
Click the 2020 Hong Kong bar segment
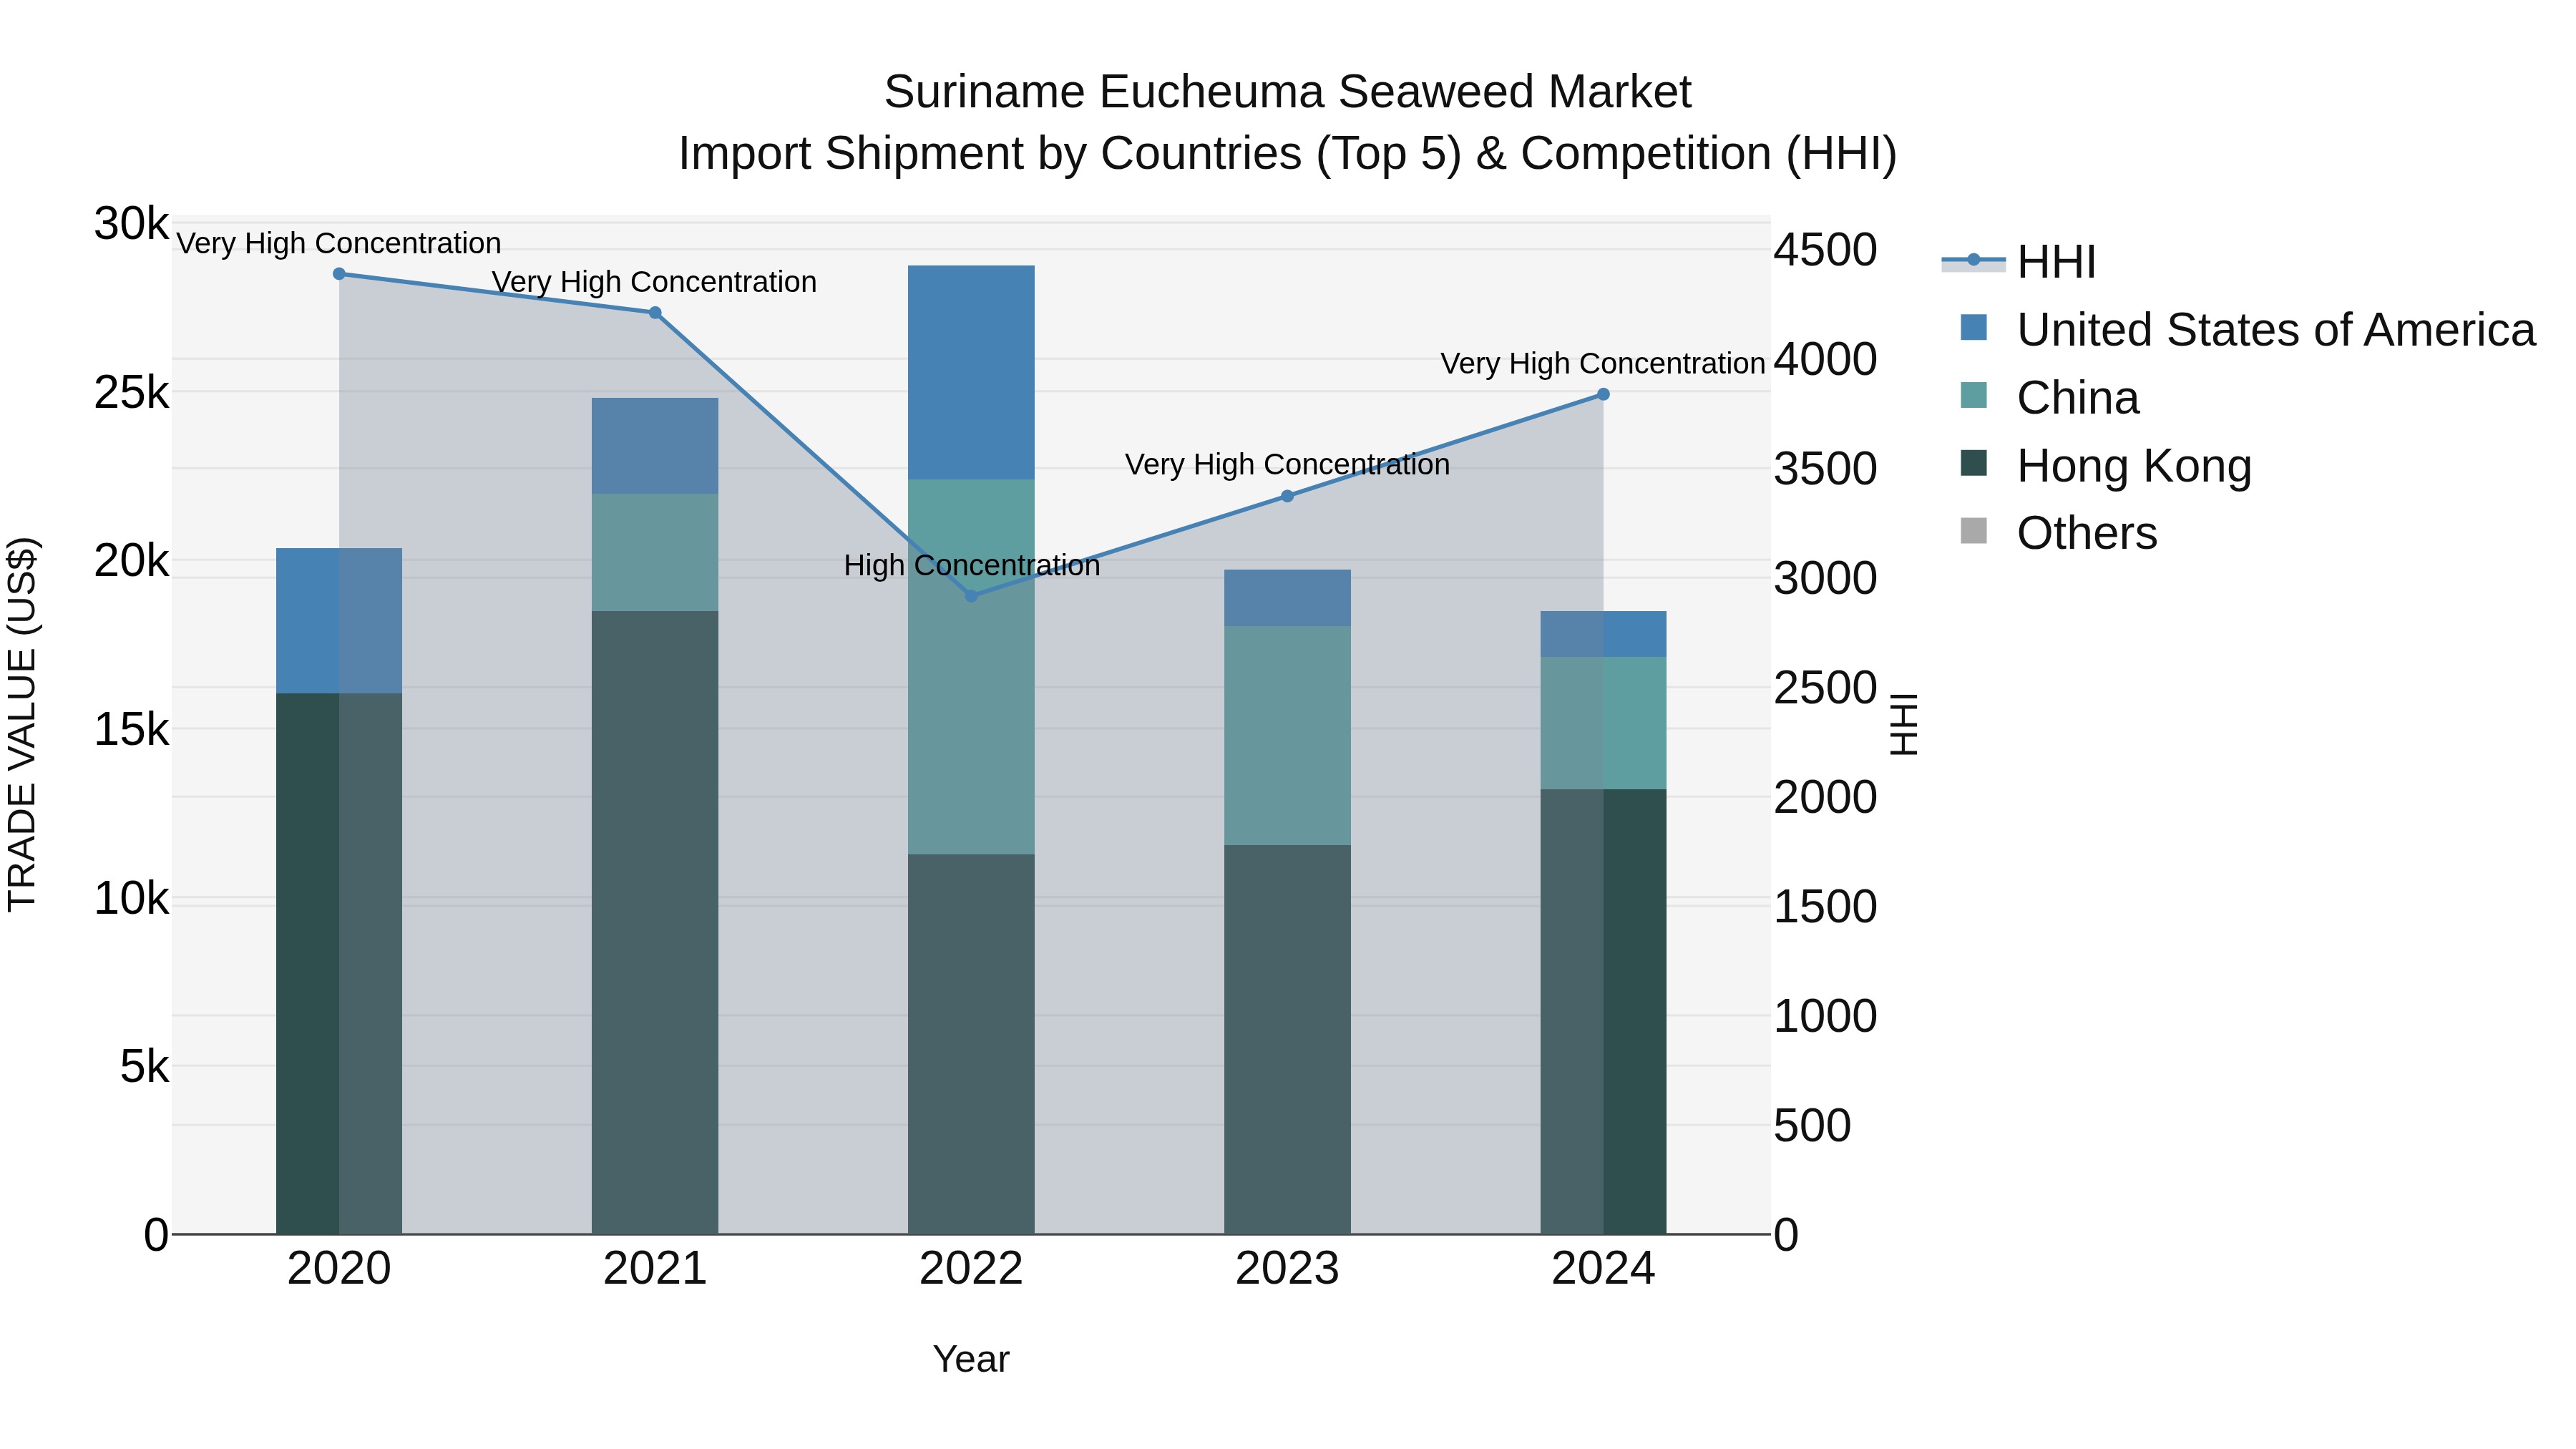click(x=339, y=964)
